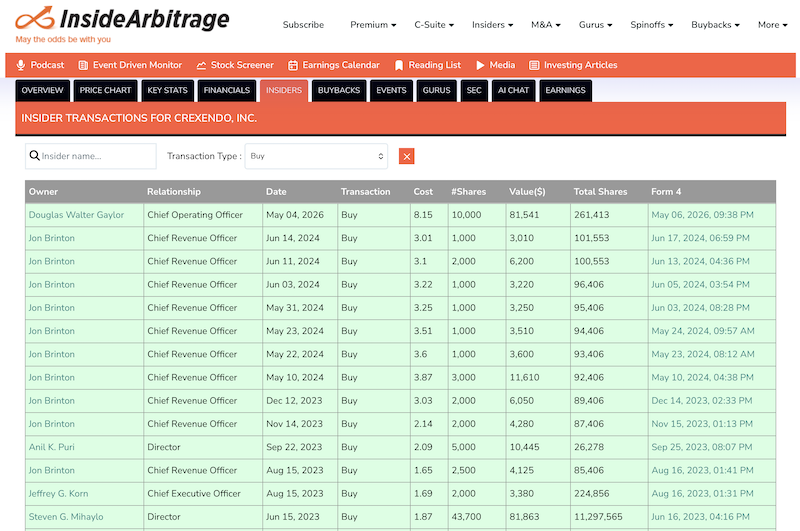Select the May 04, 2026 date cell

click(x=300, y=215)
